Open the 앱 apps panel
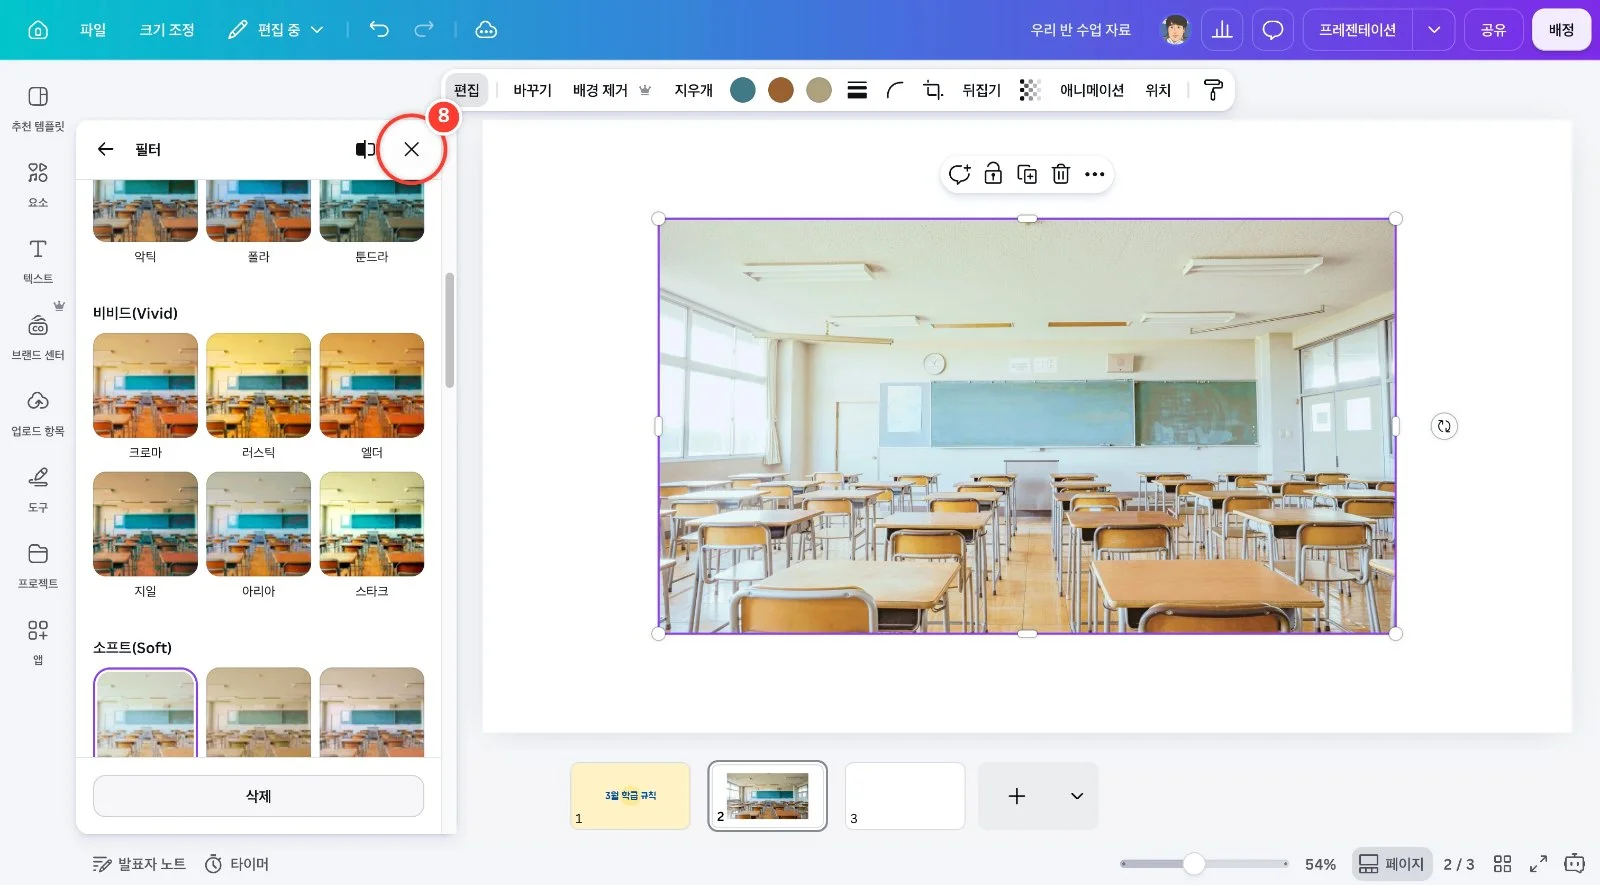 pyautogui.click(x=38, y=642)
